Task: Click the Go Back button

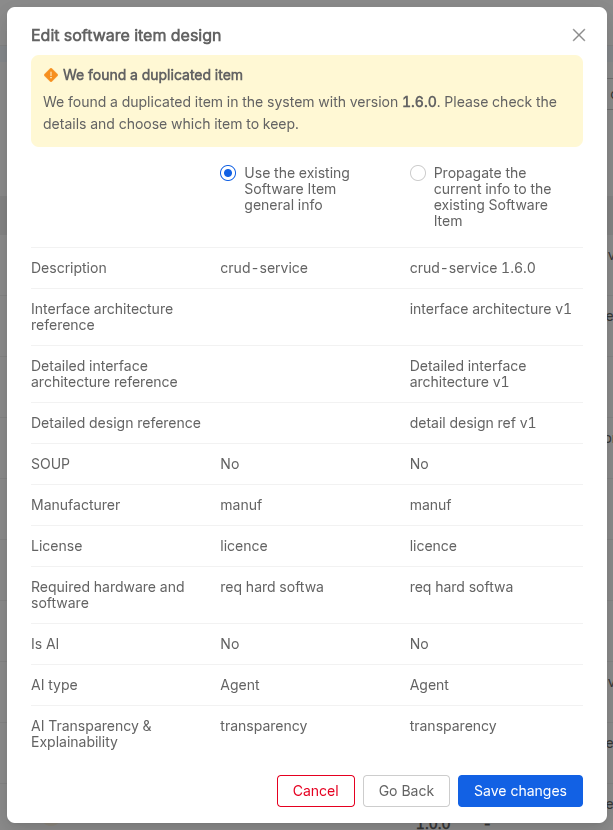Action: [x=406, y=790]
